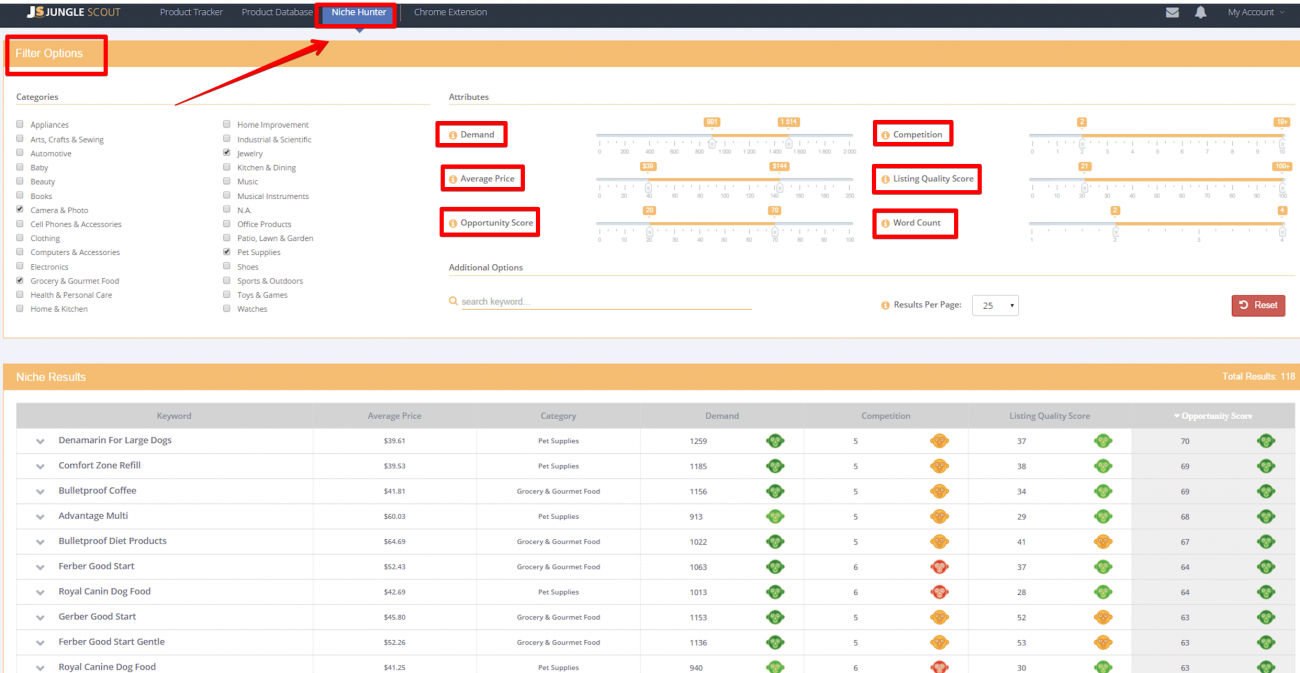Click the Competition range slider

click(1157, 135)
